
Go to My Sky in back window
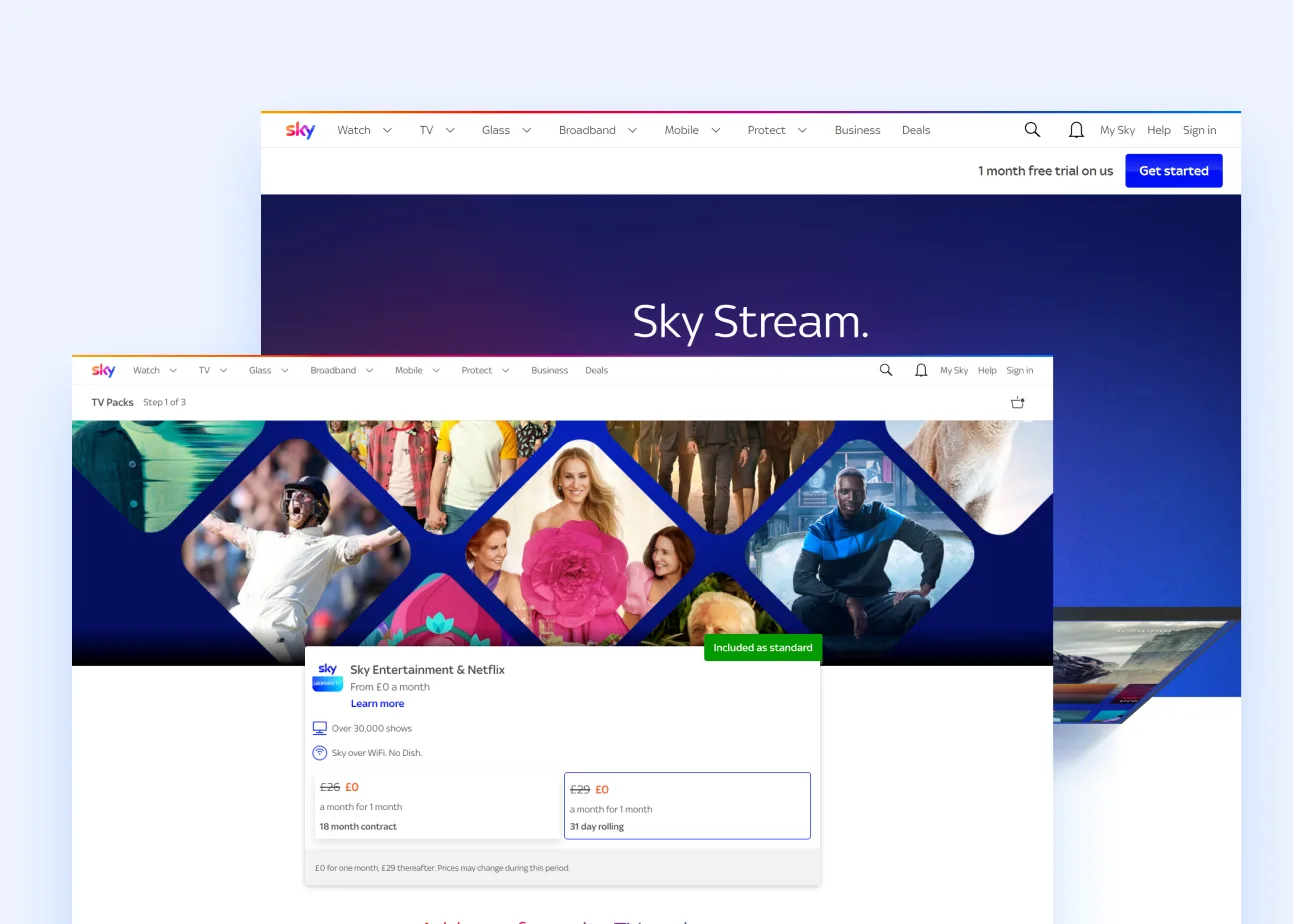(x=1118, y=130)
